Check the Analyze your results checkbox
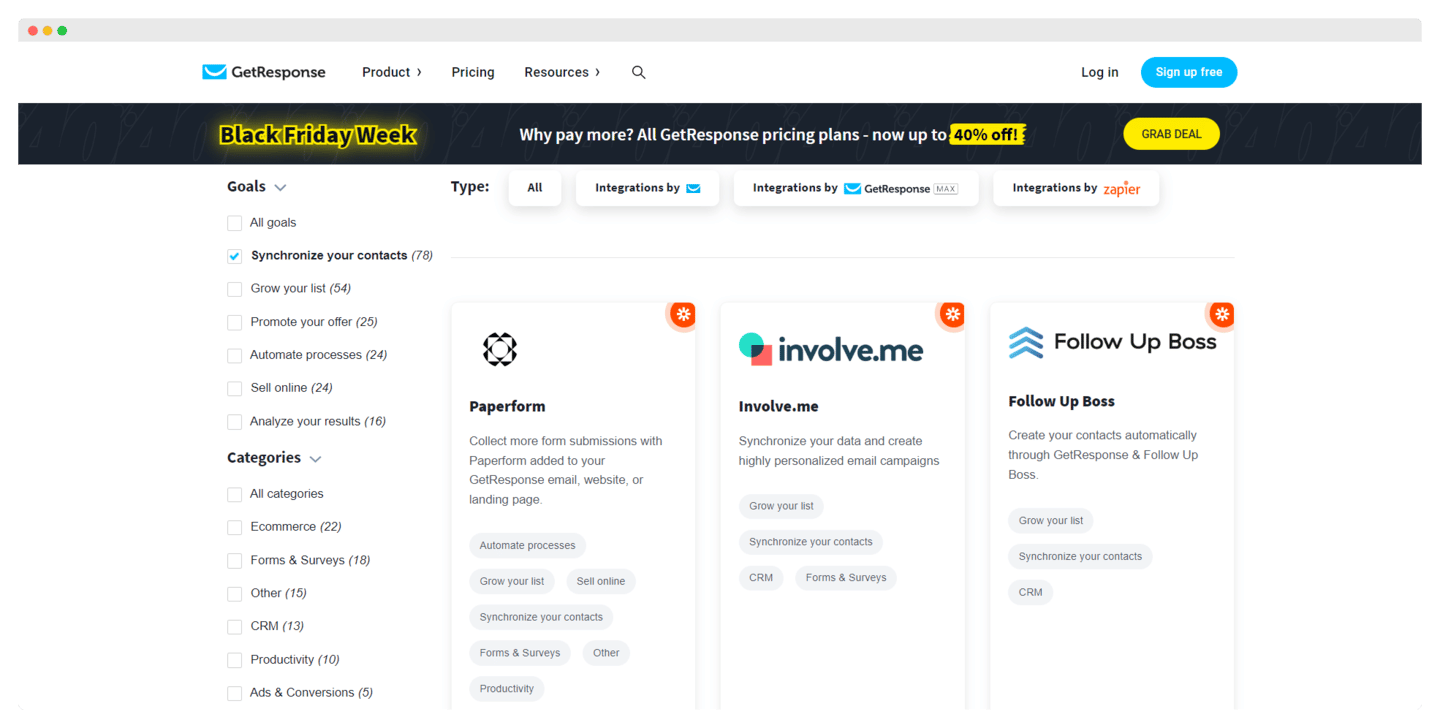 point(234,421)
